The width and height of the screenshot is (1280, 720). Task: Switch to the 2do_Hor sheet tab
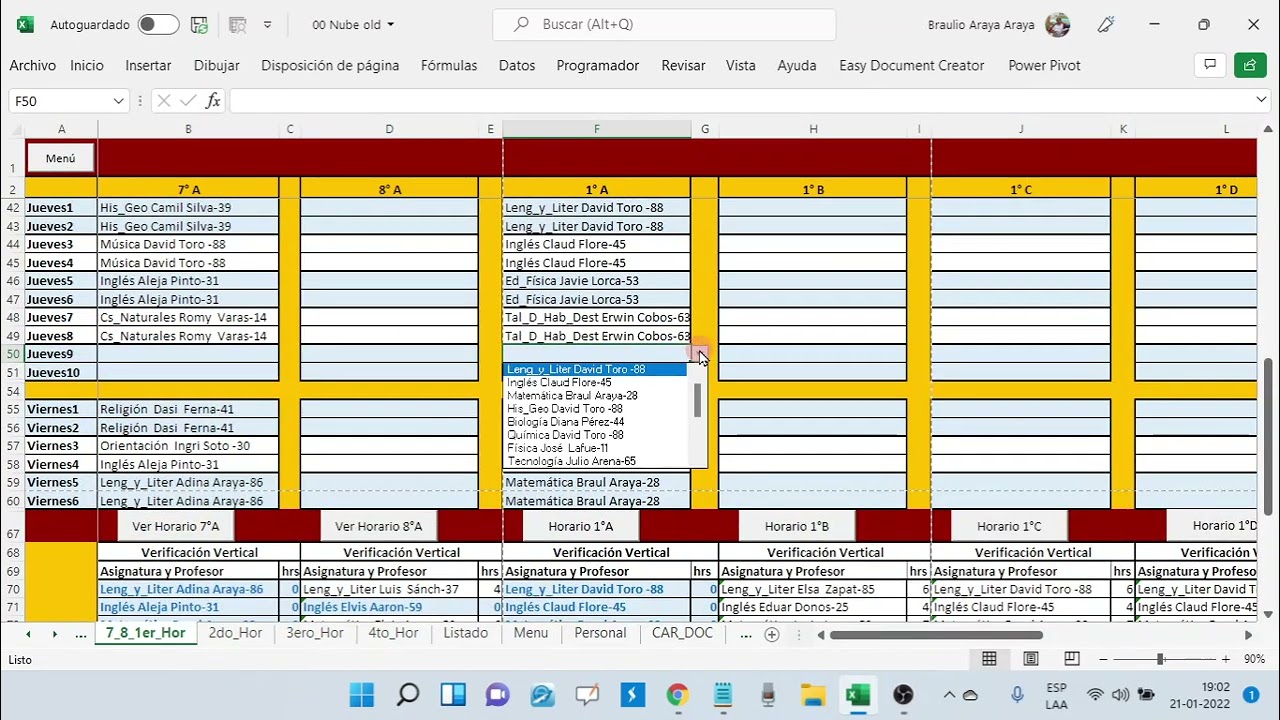click(235, 633)
